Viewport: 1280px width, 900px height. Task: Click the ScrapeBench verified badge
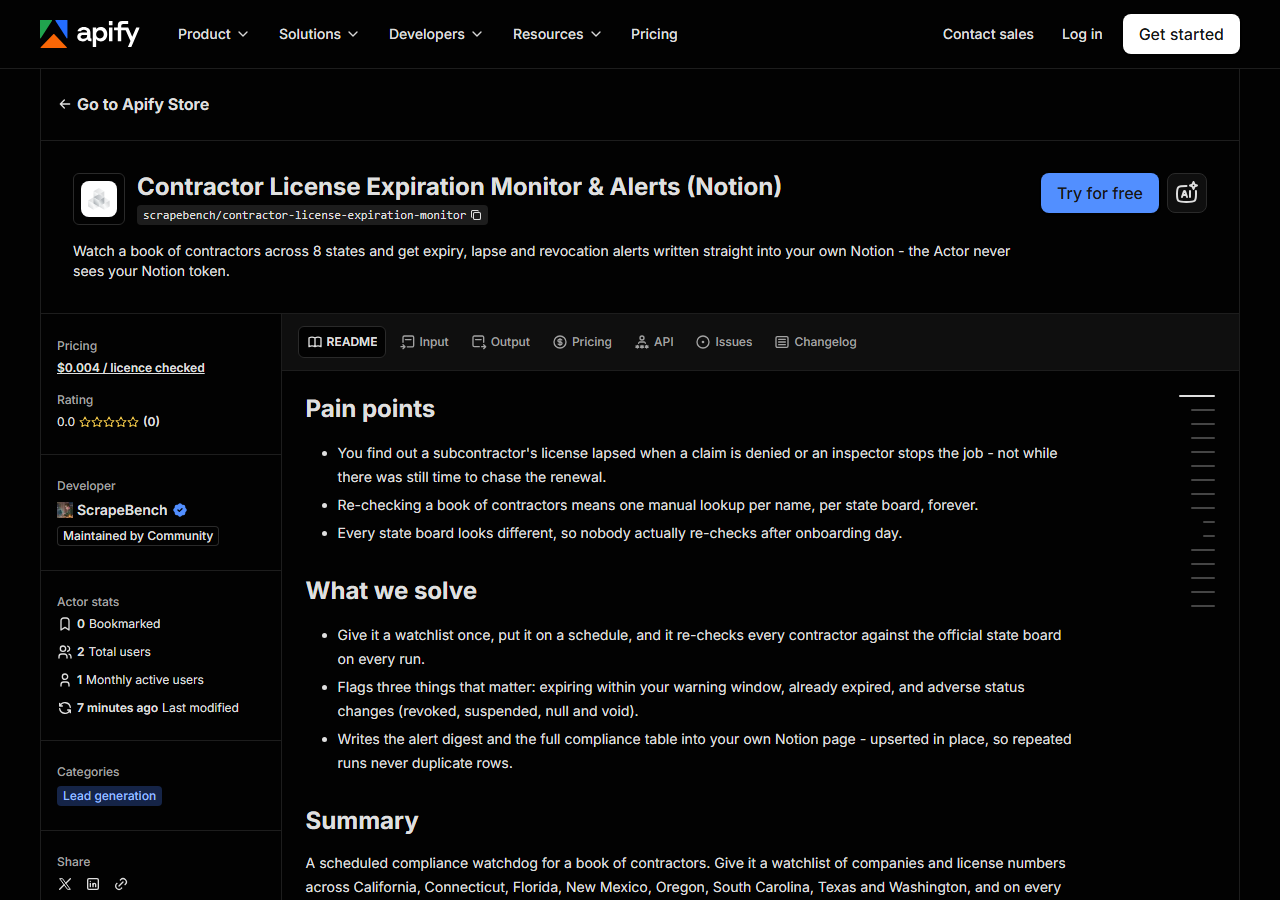(x=180, y=510)
